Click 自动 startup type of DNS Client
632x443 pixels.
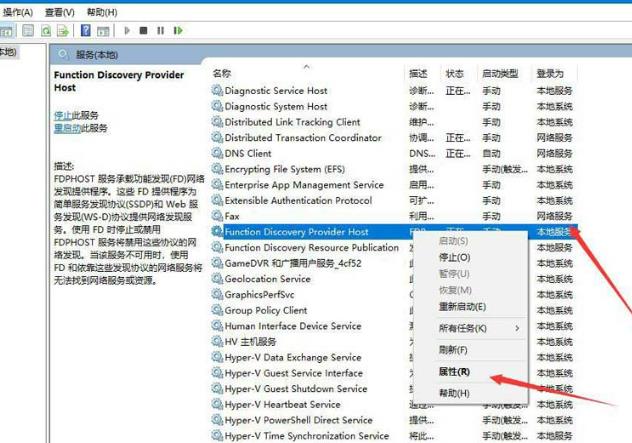point(491,154)
